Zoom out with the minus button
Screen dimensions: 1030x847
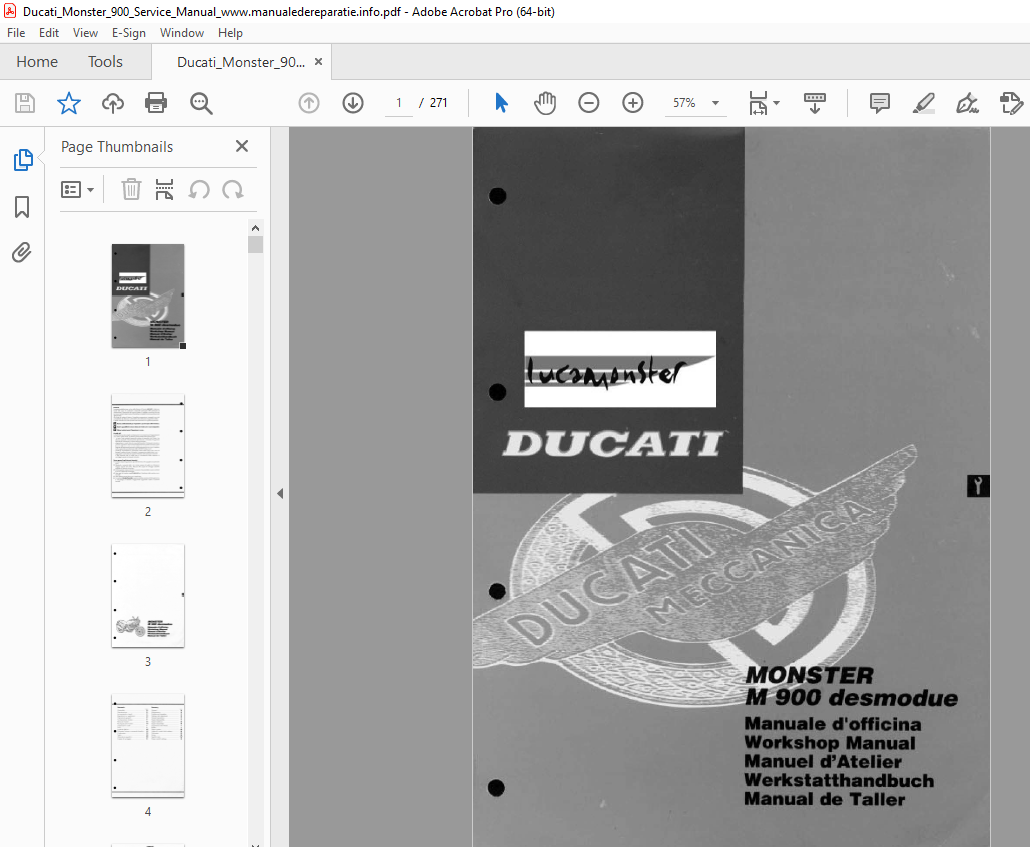click(589, 103)
